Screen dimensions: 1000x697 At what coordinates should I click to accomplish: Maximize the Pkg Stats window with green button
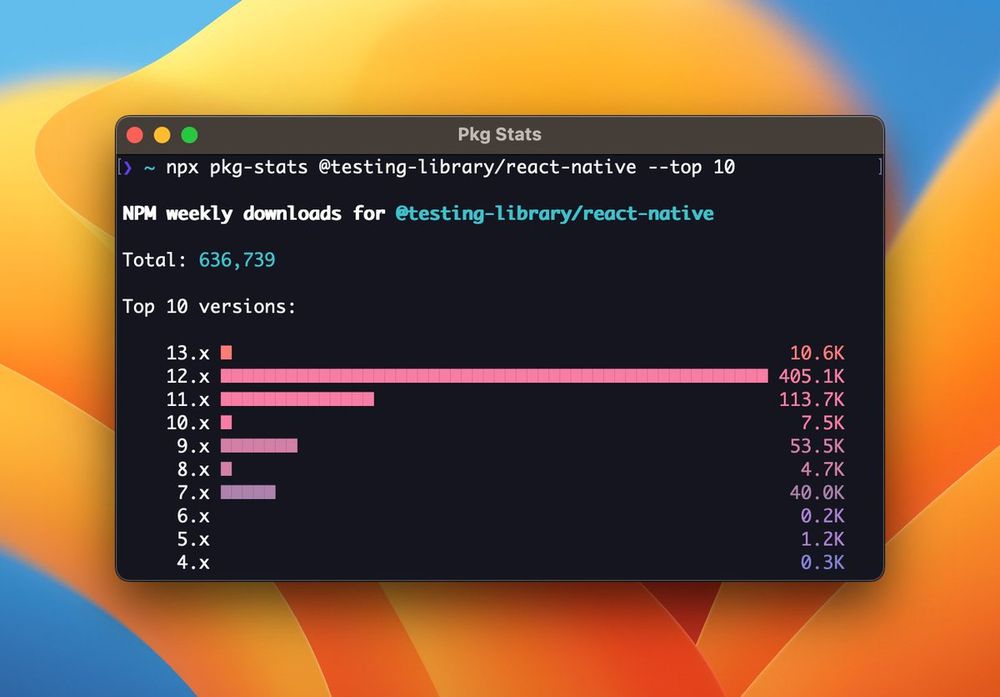coord(189,135)
